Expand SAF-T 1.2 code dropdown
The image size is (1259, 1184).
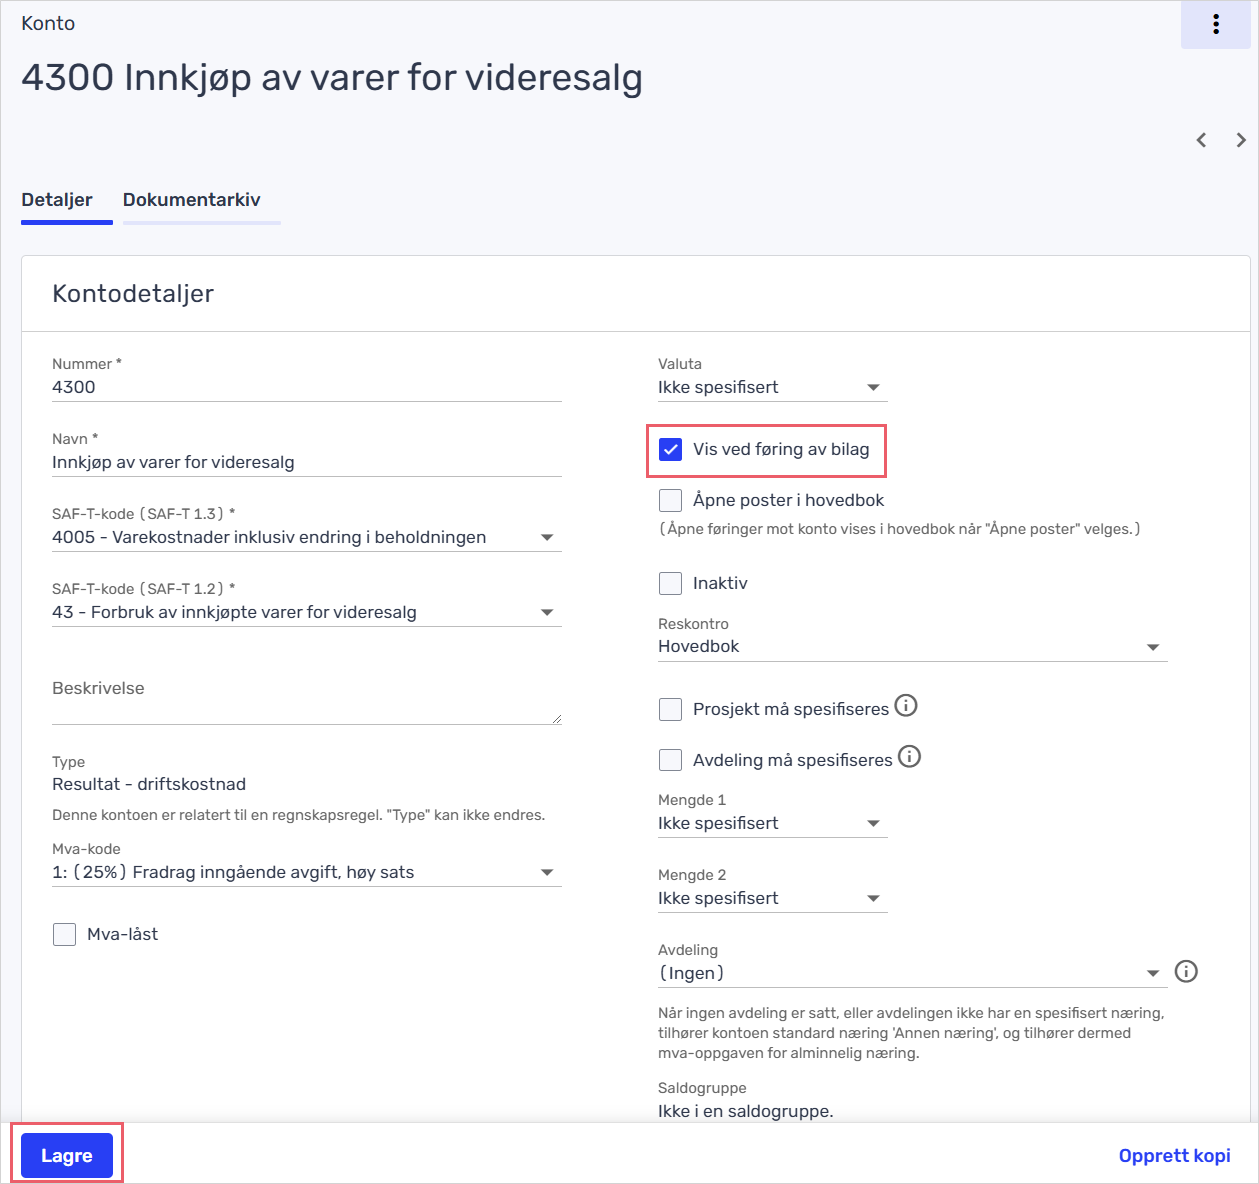pyautogui.click(x=307, y=613)
